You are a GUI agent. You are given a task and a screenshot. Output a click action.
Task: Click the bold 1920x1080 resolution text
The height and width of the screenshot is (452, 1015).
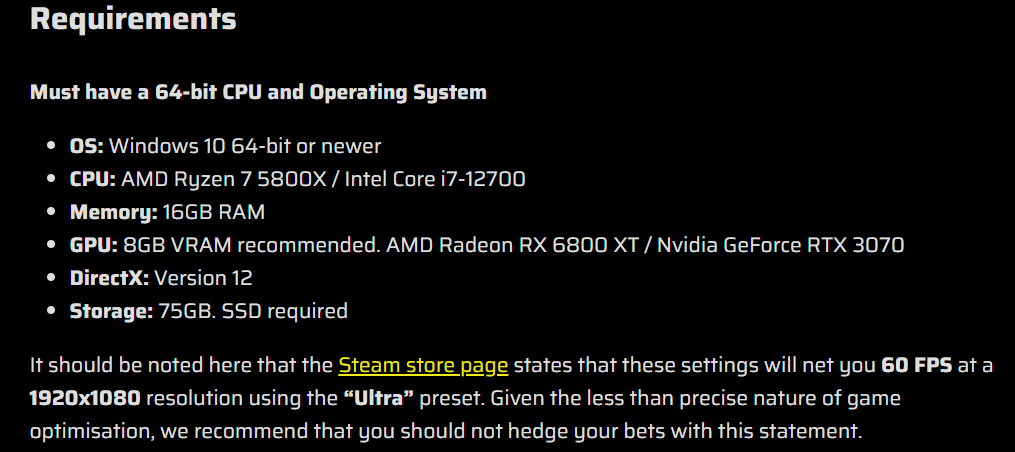pyautogui.click(x=85, y=398)
